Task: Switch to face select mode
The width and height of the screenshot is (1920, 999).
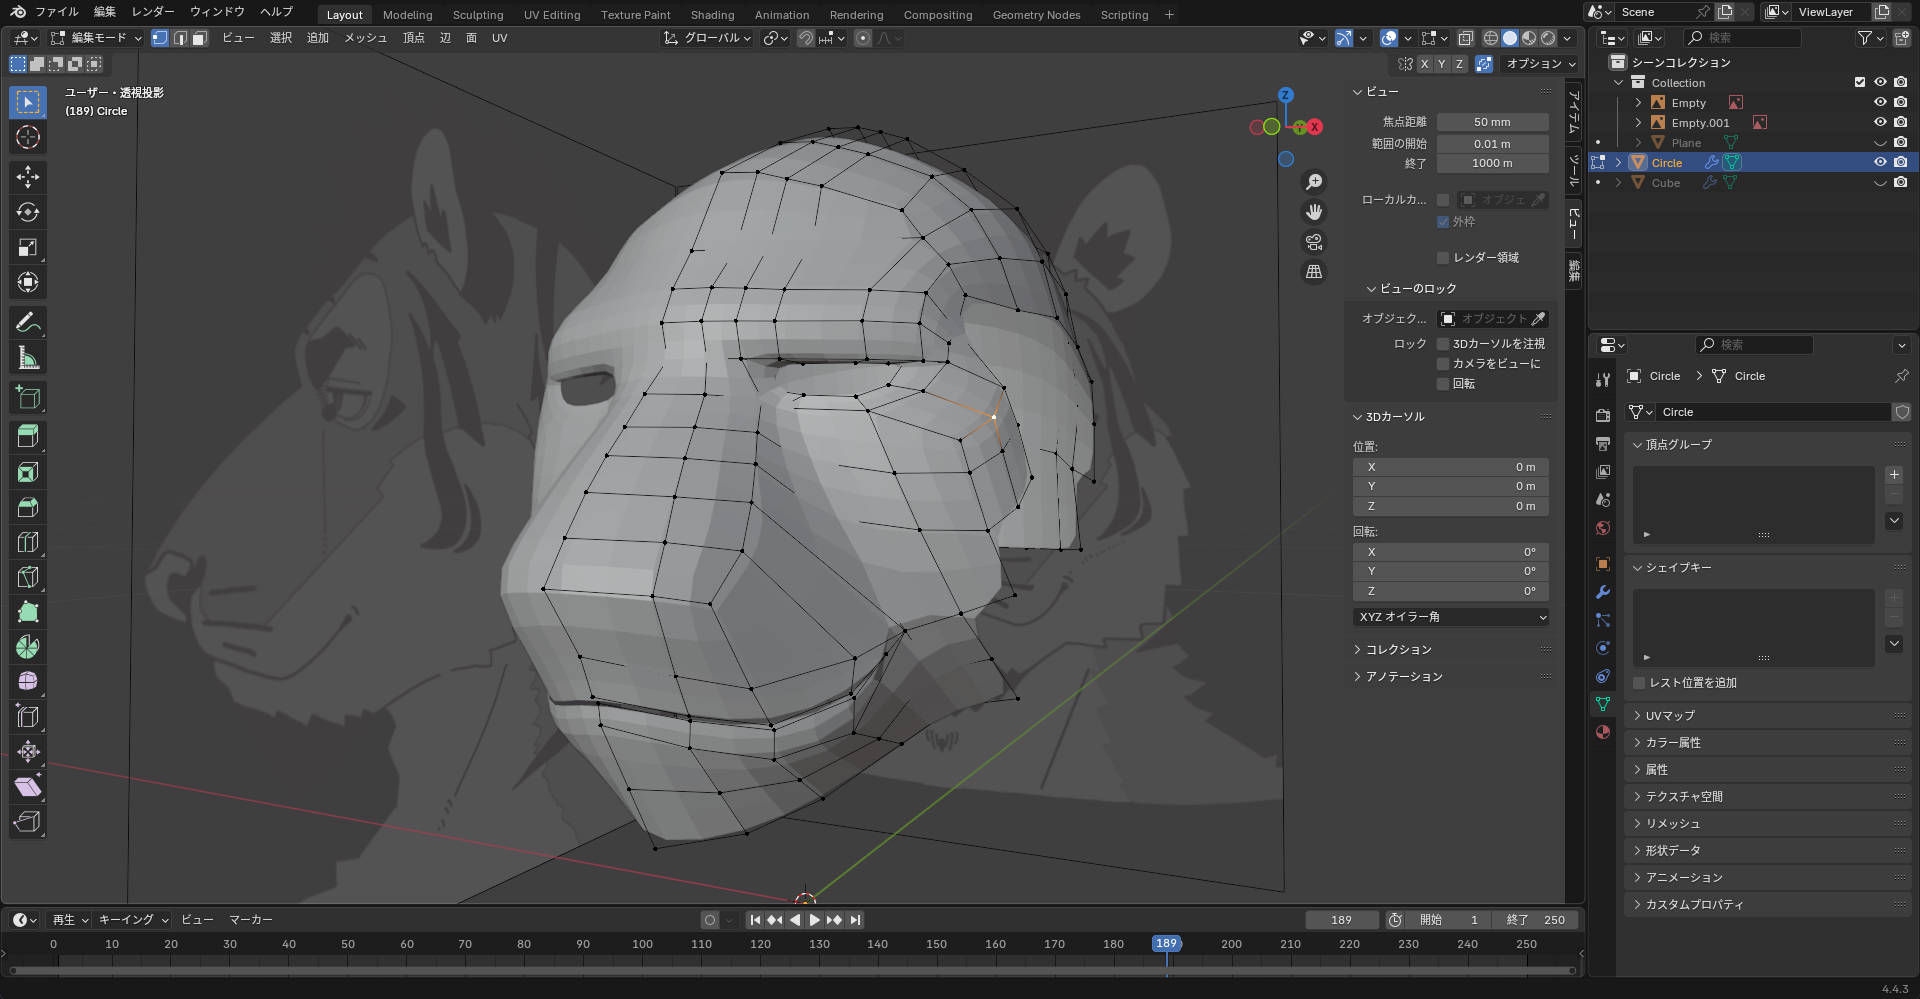Action: 199,38
